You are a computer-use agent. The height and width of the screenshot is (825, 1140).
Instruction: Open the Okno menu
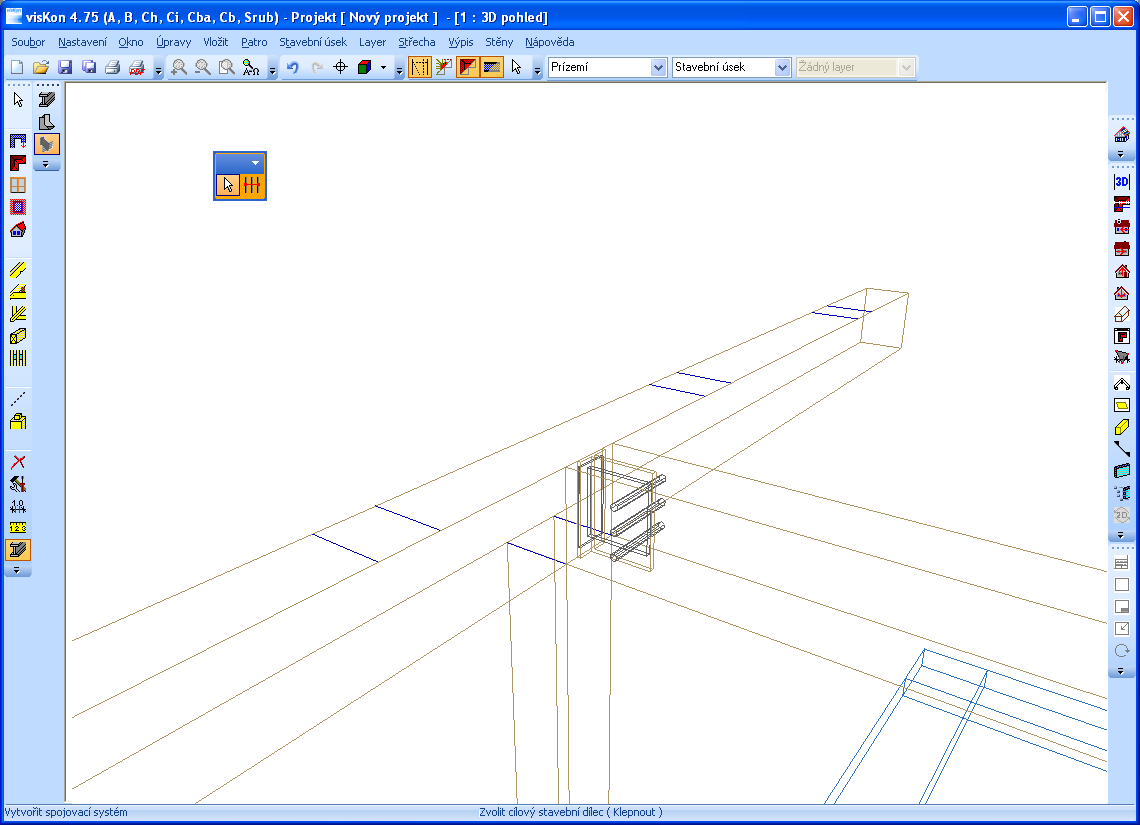tap(131, 42)
